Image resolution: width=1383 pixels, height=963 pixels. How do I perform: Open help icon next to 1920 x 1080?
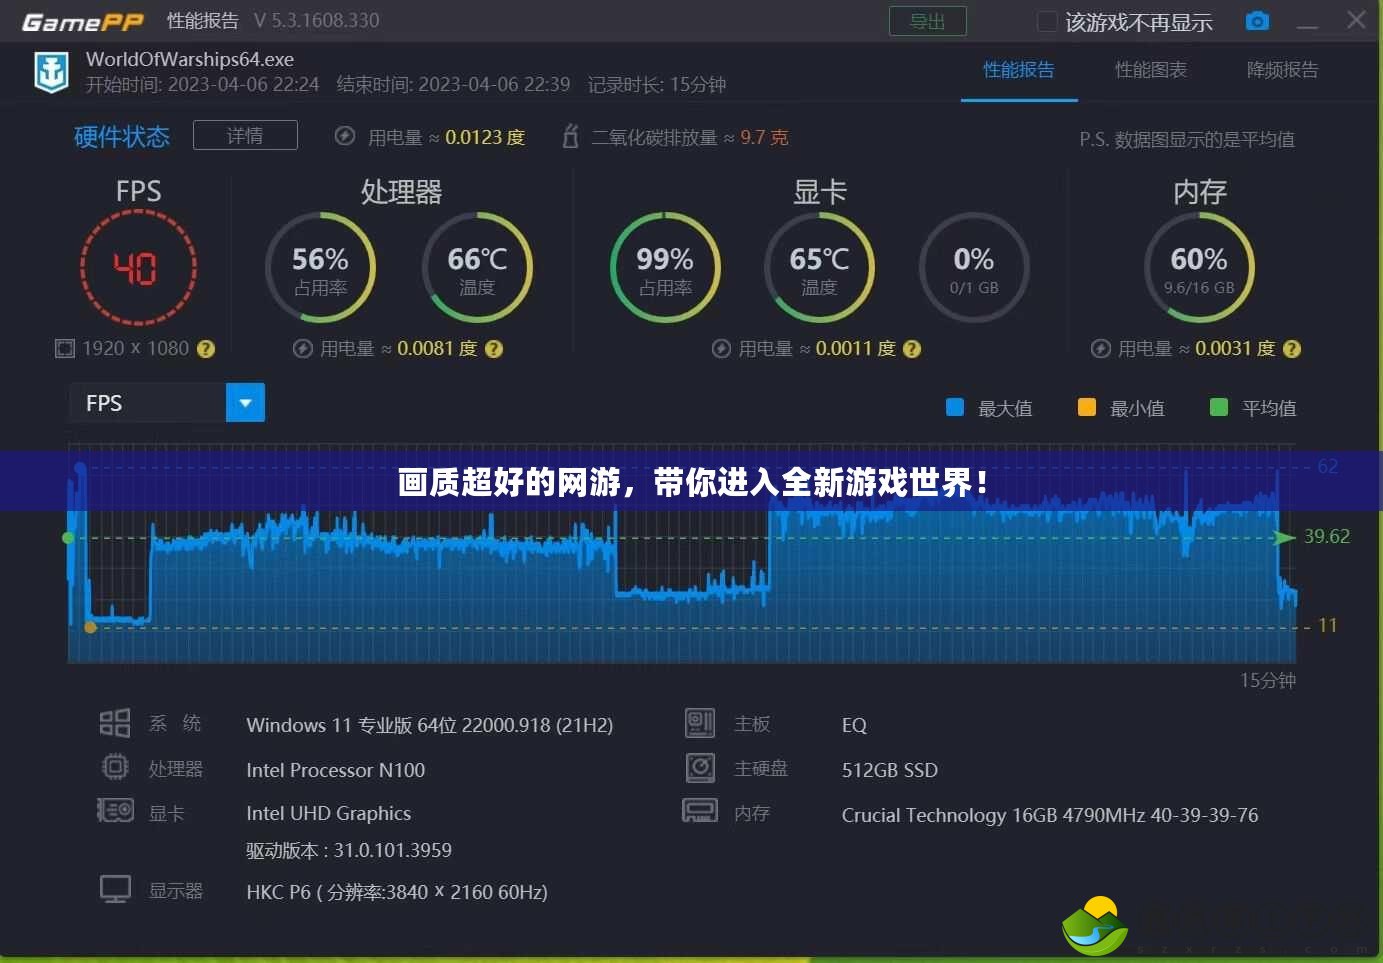point(206,349)
